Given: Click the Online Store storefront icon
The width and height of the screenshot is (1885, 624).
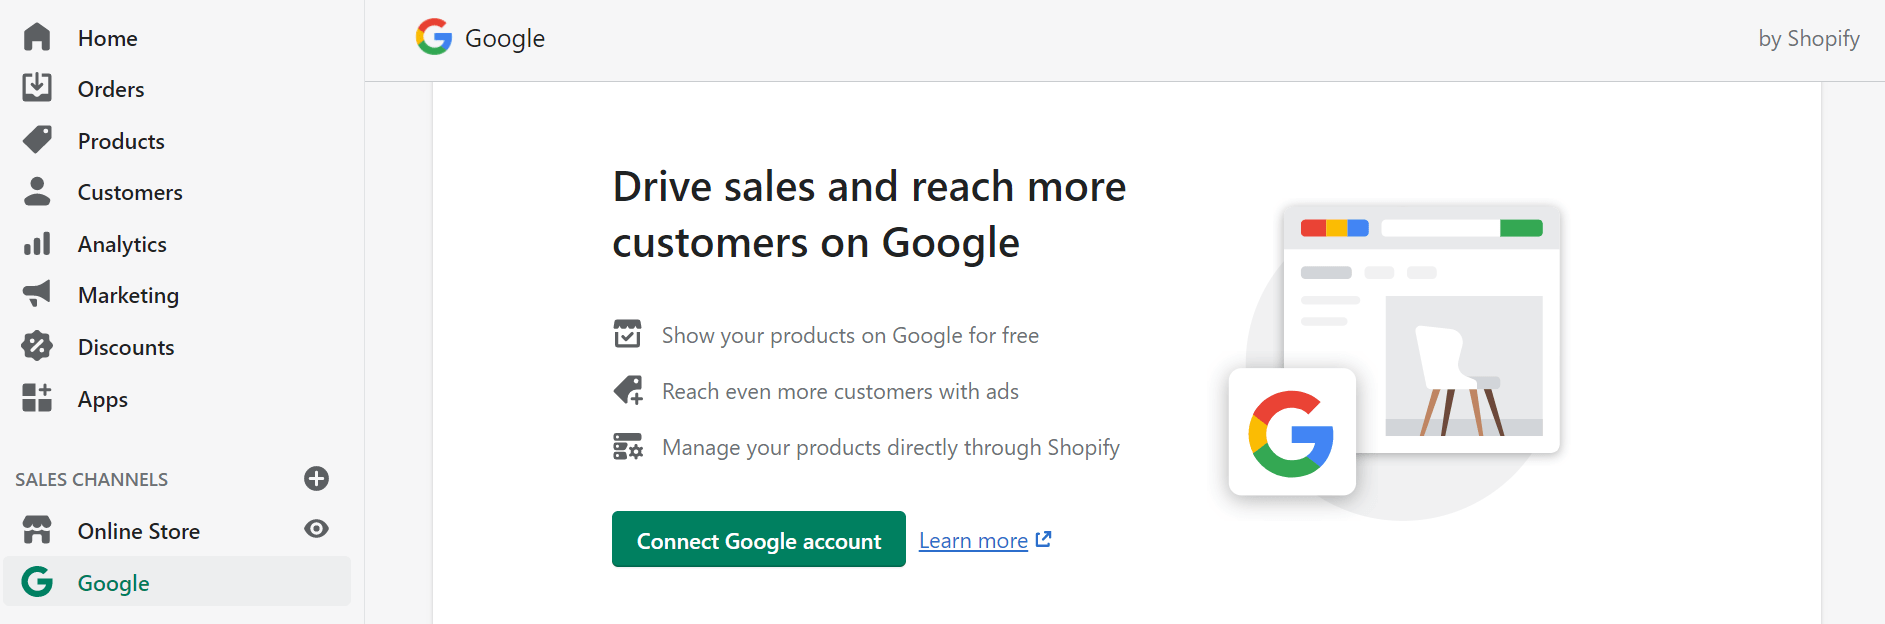Looking at the screenshot, I should pos(37,530).
